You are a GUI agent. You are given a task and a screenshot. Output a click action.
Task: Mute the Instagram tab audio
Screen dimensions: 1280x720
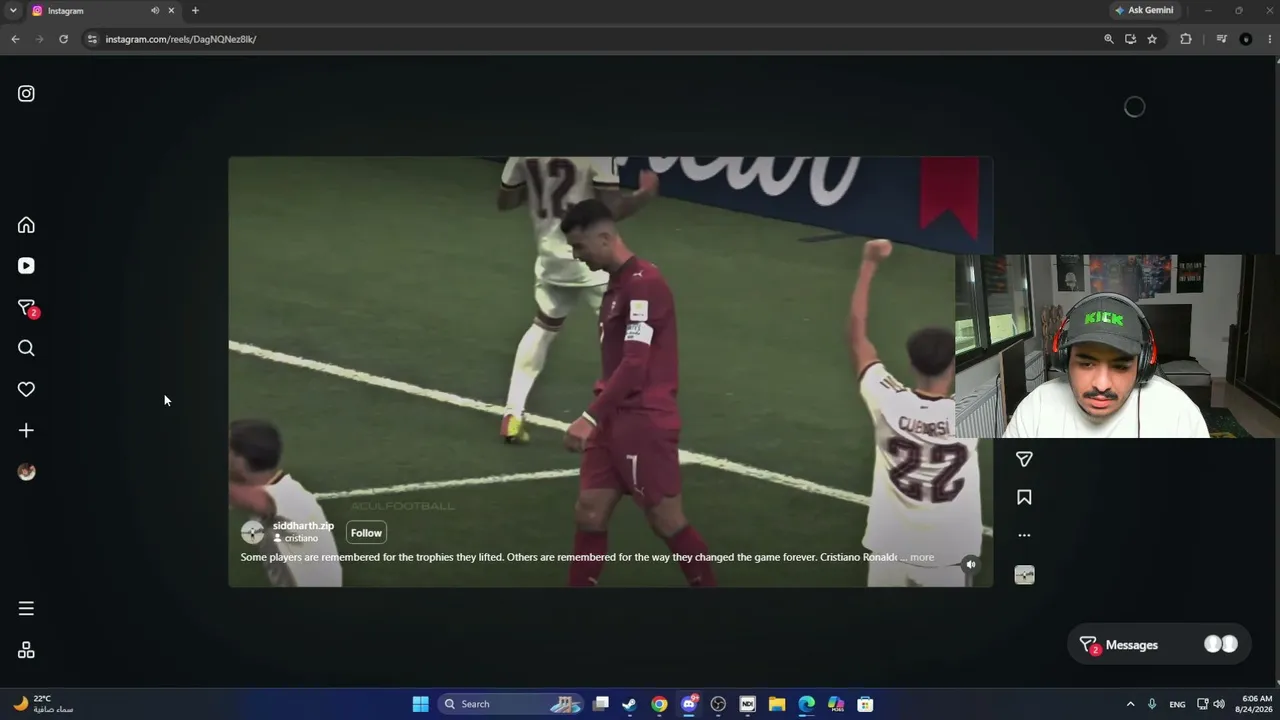155,10
